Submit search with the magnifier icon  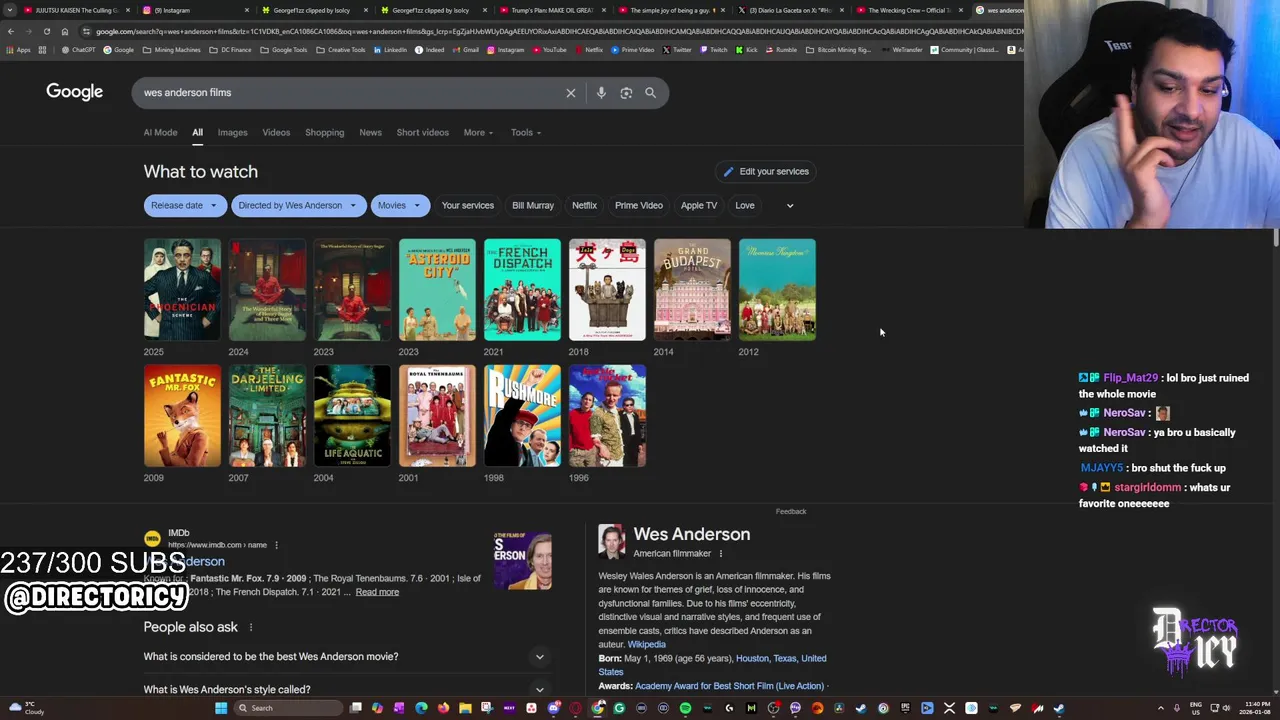click(x=650, y=93)
